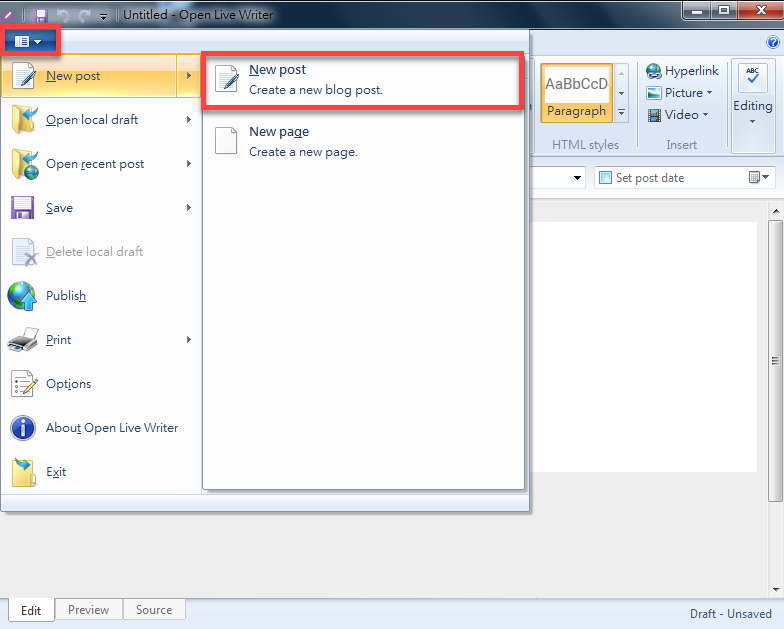Select Publish menu entry text

[x=66, y=296]
